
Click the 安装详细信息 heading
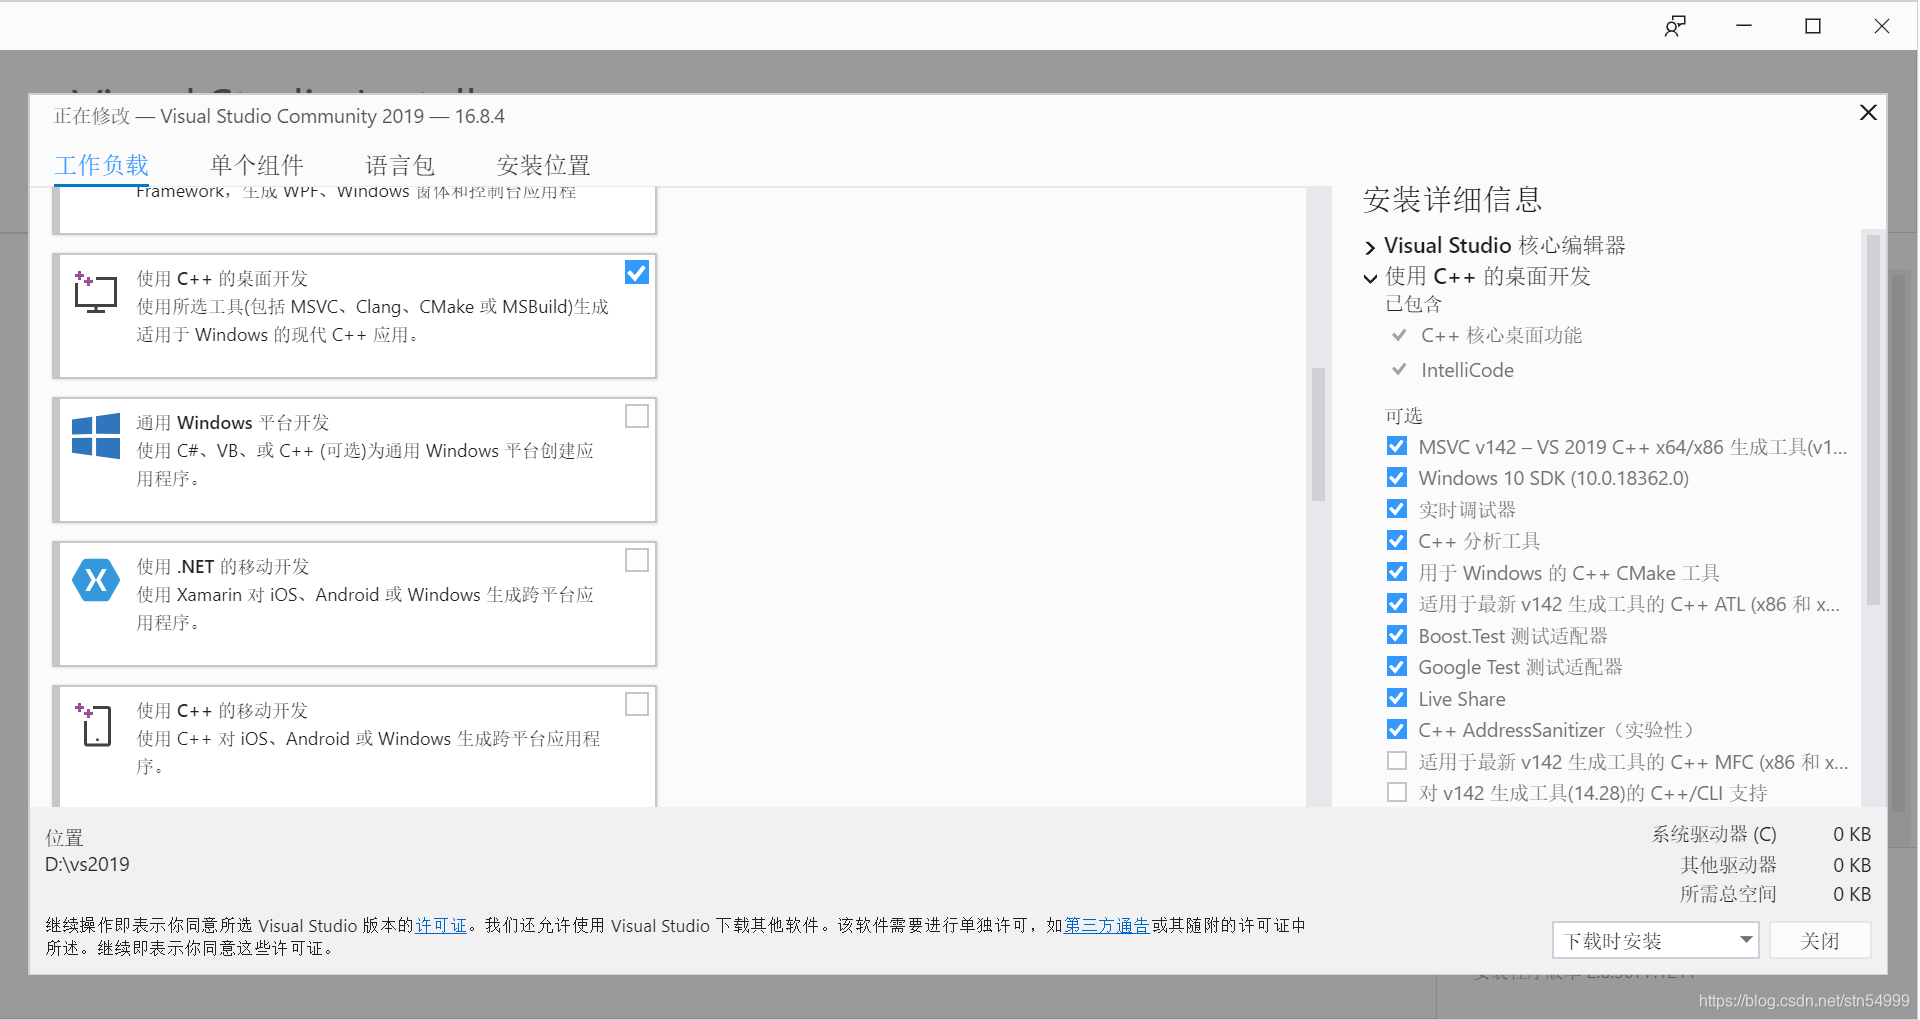[x=1452, y=199]
